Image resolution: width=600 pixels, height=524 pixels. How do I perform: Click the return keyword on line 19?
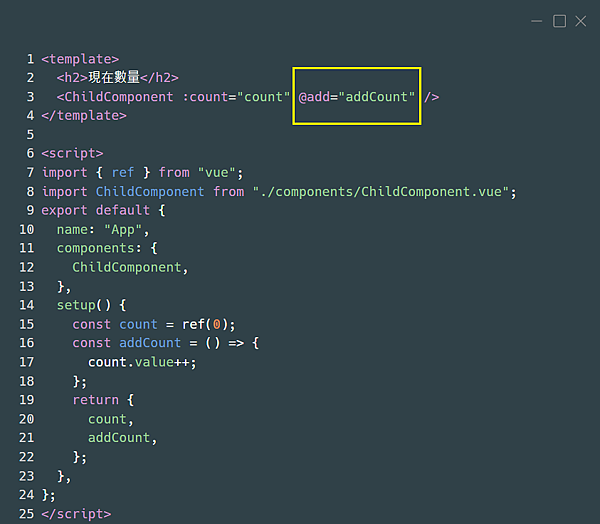point(96,400)
